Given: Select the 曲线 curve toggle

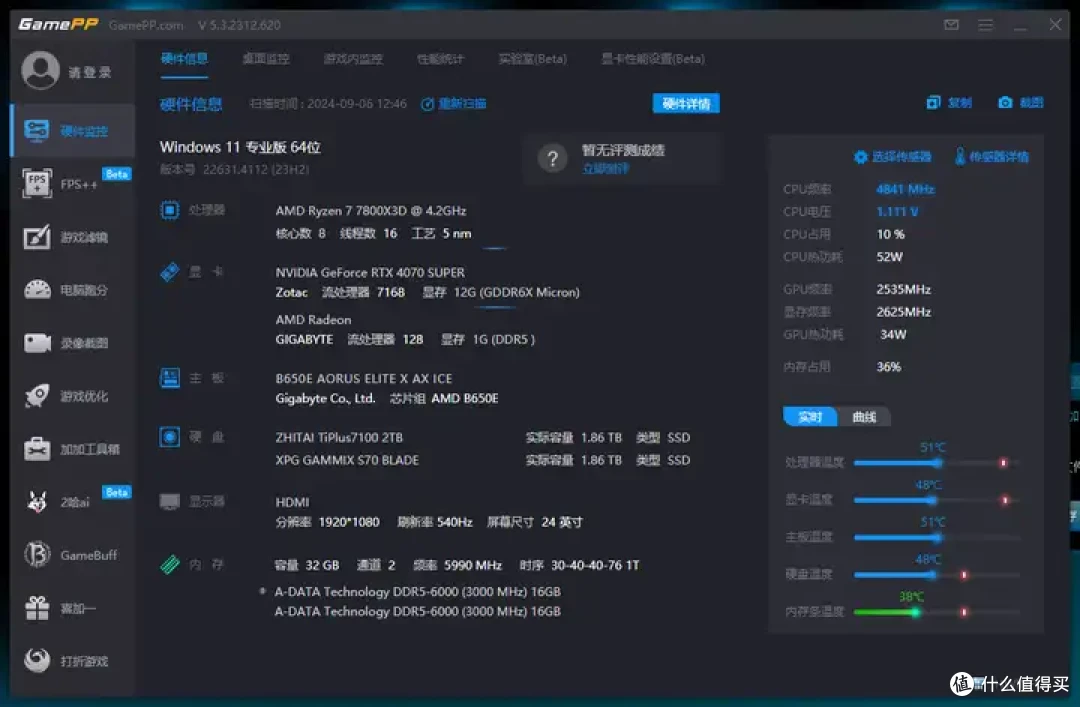Looking at the screenshot, I should [x=864, y=416].
